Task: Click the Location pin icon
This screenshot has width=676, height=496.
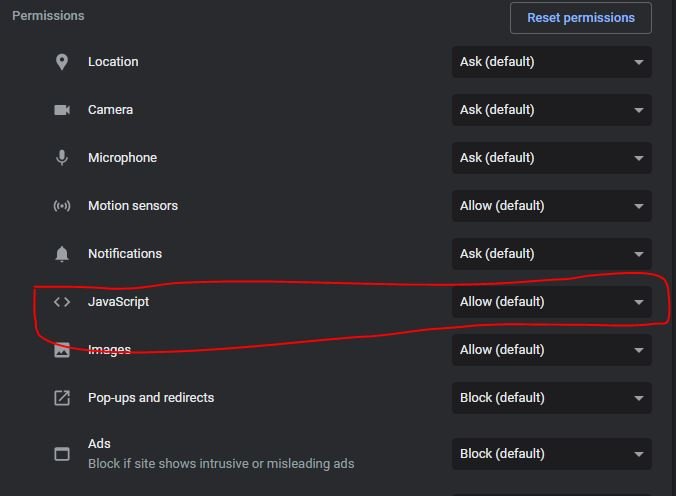Action: (62, 62)
